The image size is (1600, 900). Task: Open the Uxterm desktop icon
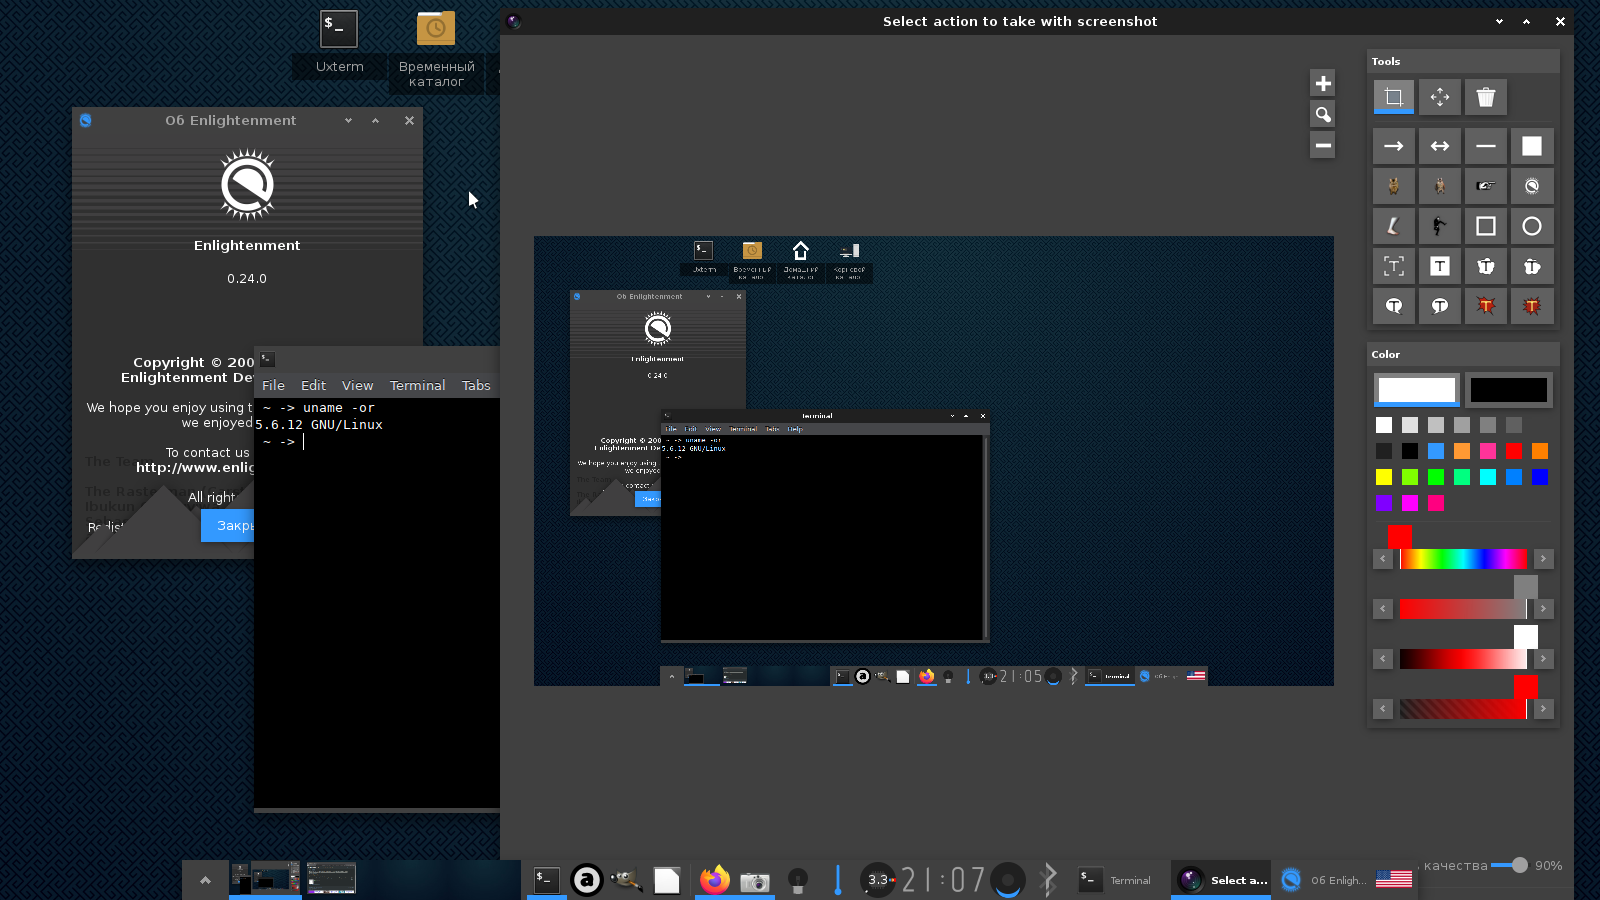point(339,43)
